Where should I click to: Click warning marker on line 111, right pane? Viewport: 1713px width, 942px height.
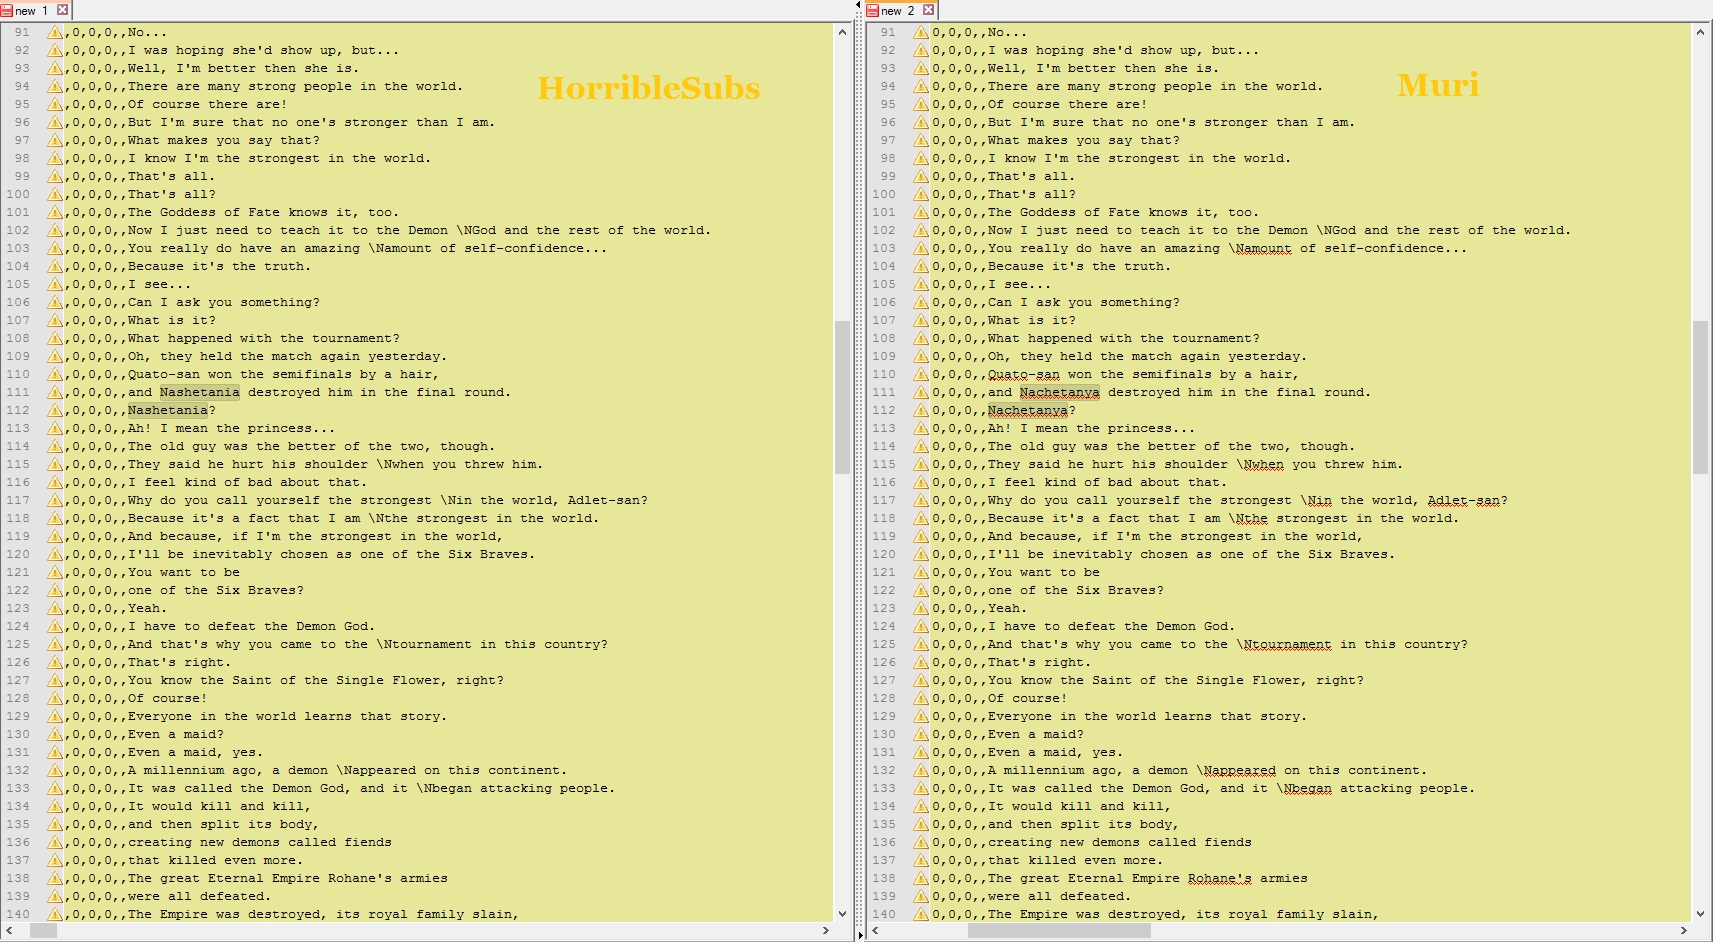pos(921,393)
